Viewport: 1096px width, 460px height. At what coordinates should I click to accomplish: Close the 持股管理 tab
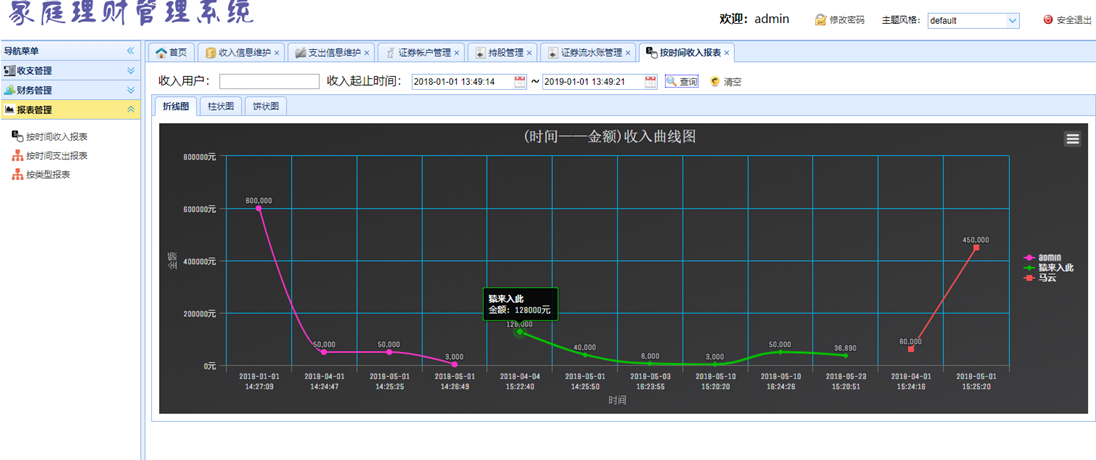[530, 53]
